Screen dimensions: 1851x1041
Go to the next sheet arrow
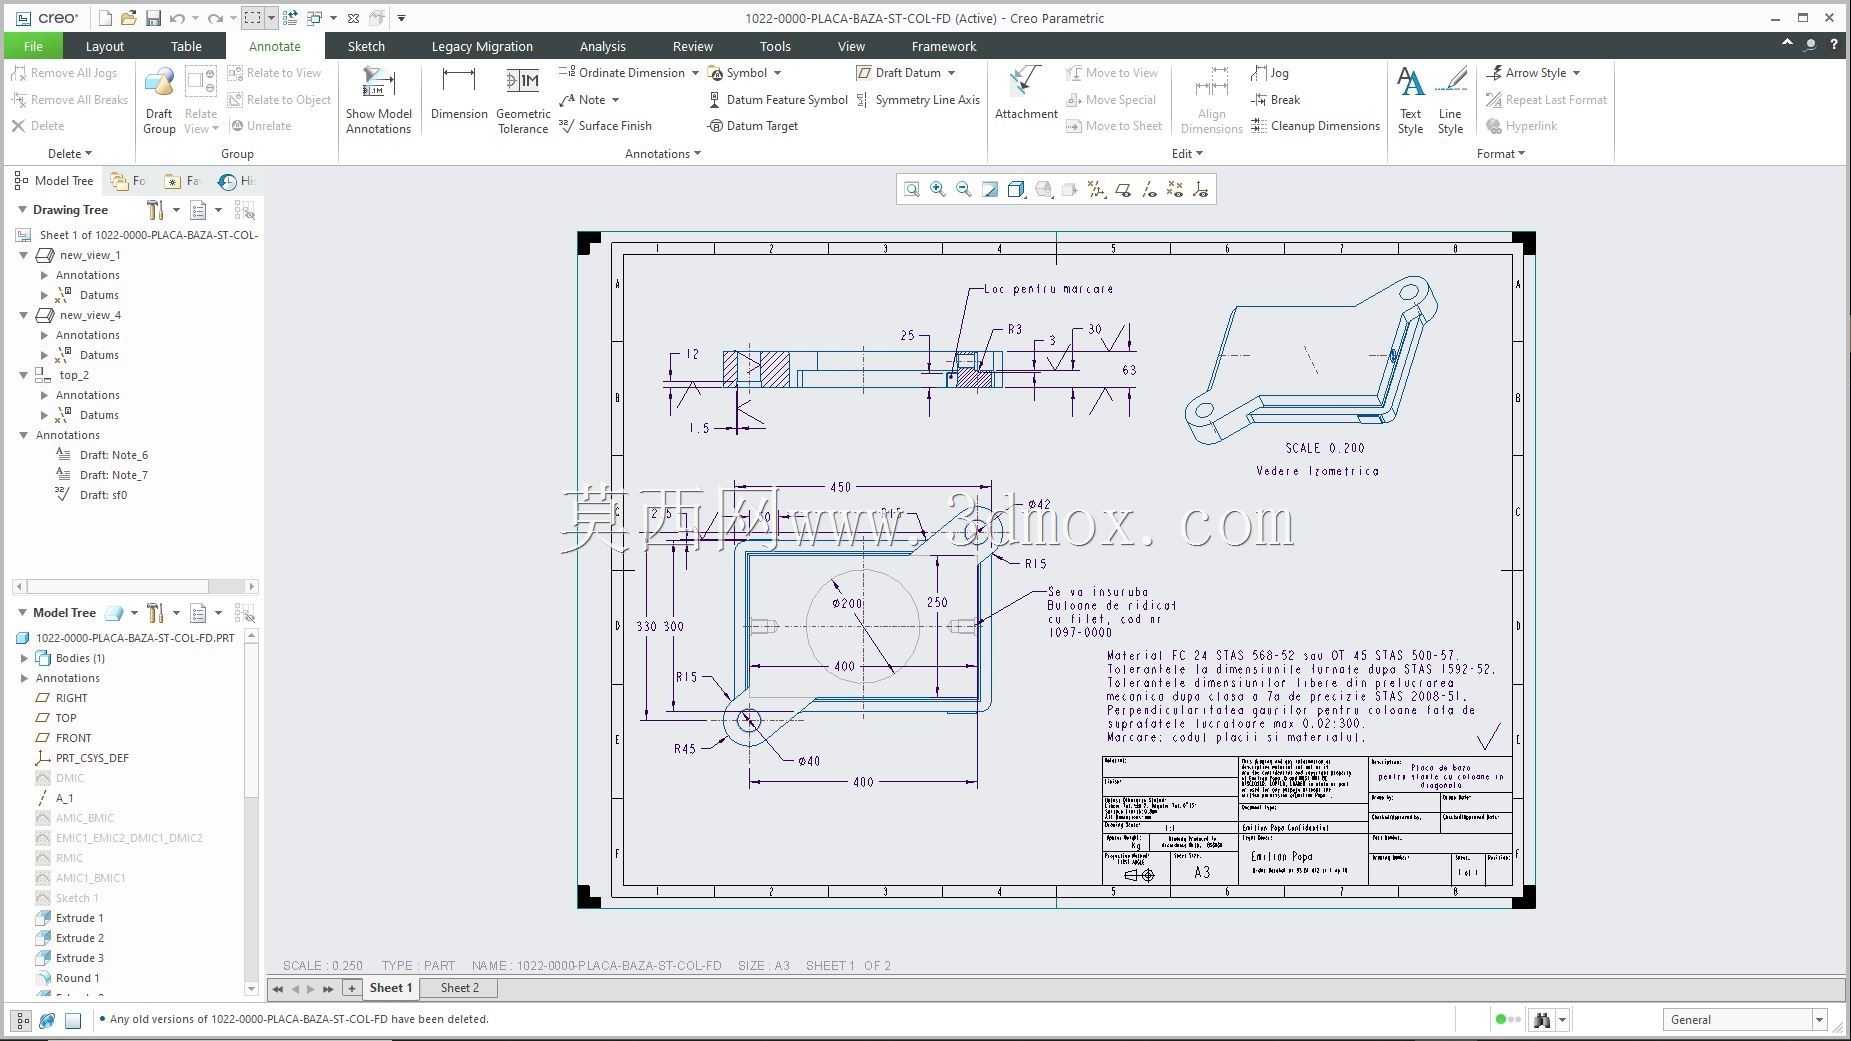pyautogui.click(x=311, y=989)
